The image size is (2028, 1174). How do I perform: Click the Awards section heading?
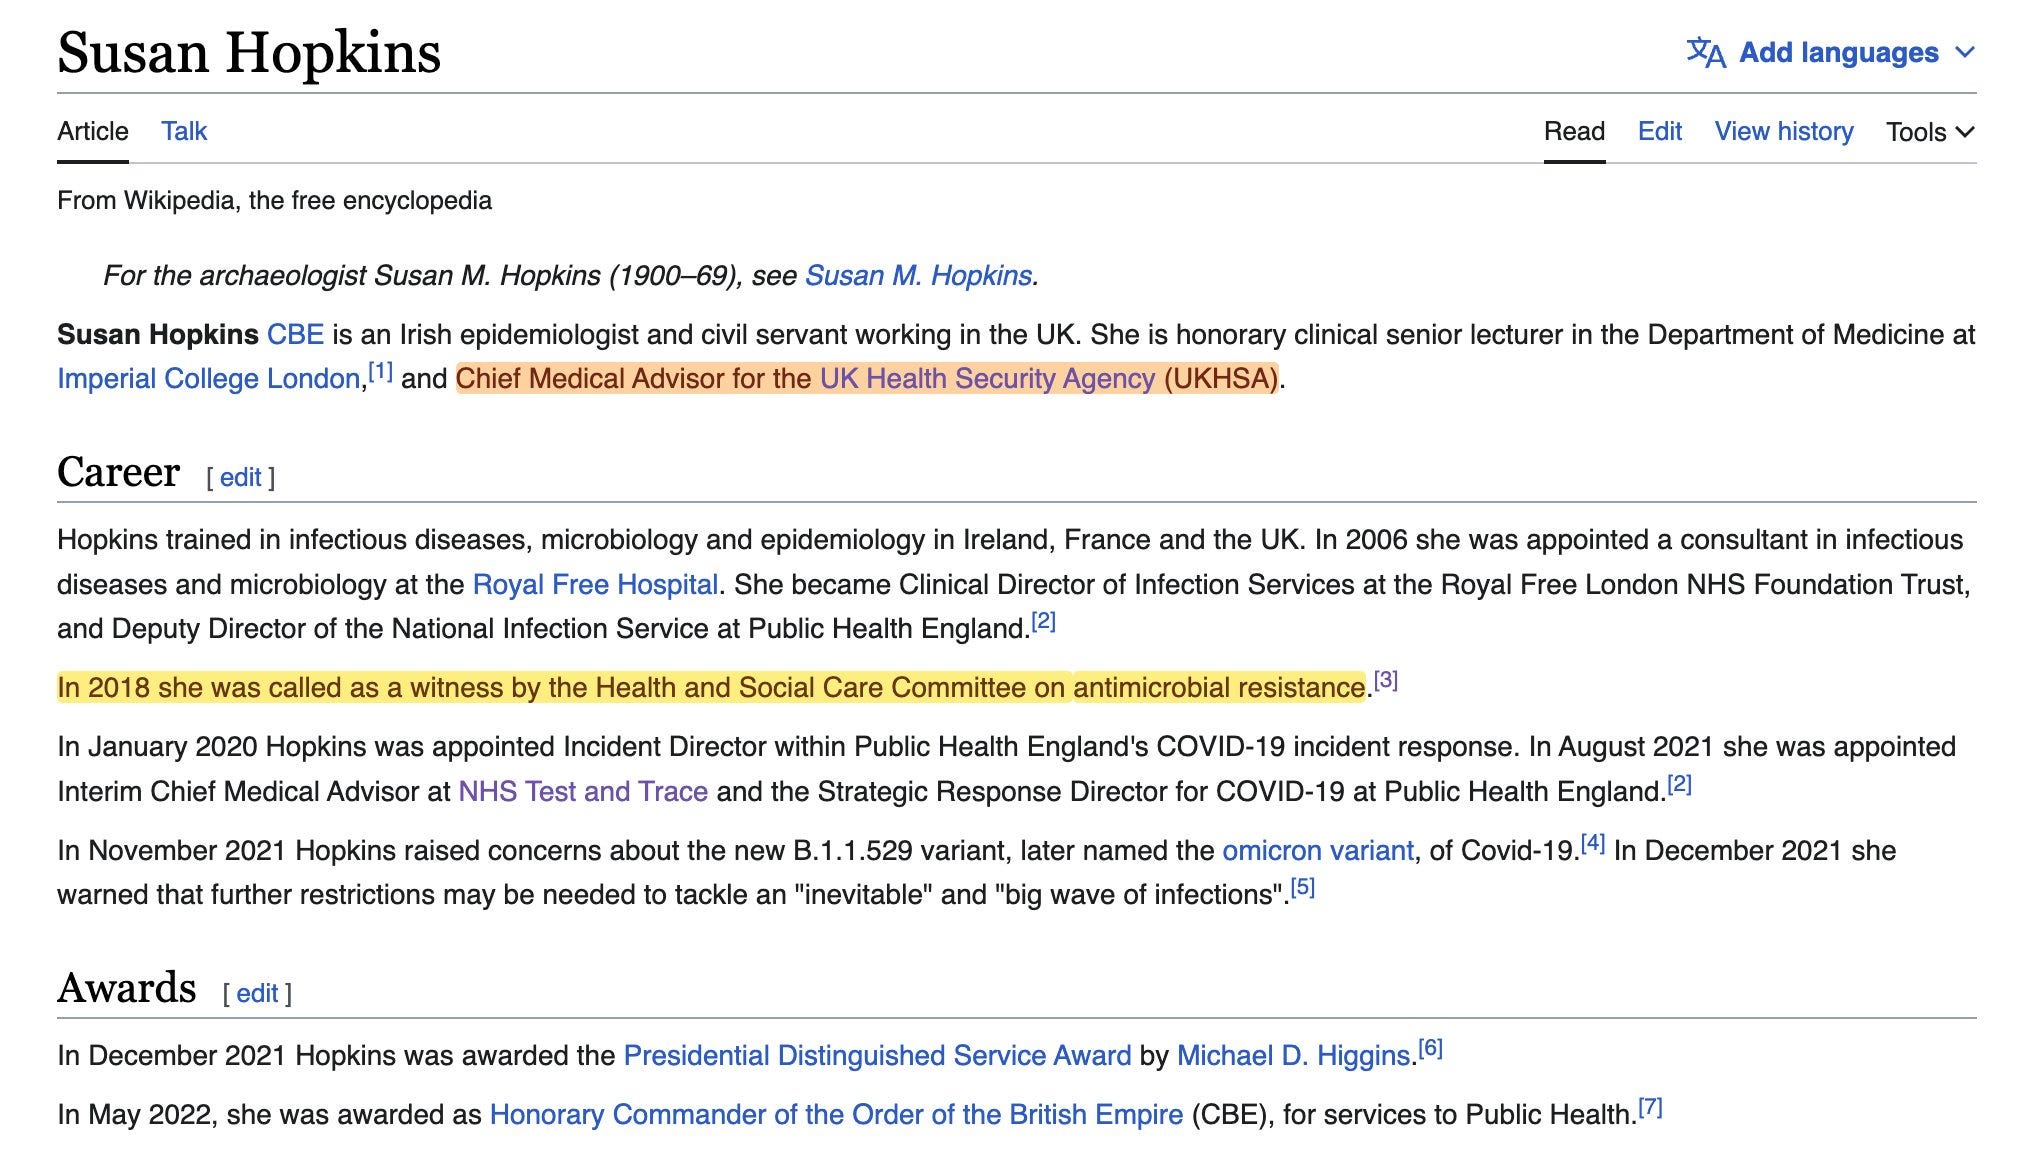[x=126, y=988]
